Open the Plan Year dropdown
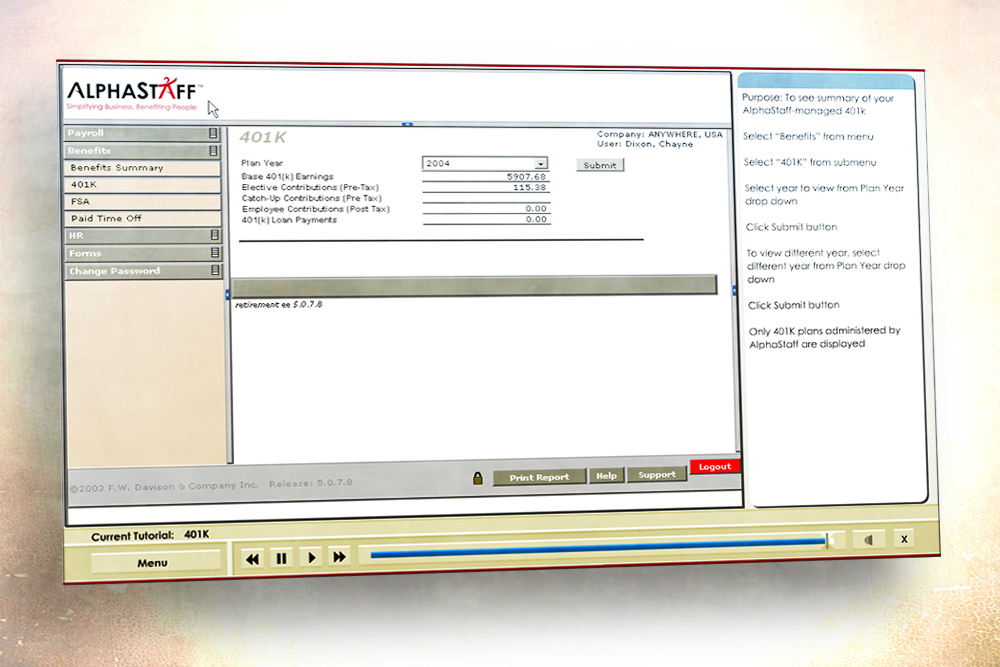 (540, 163)
